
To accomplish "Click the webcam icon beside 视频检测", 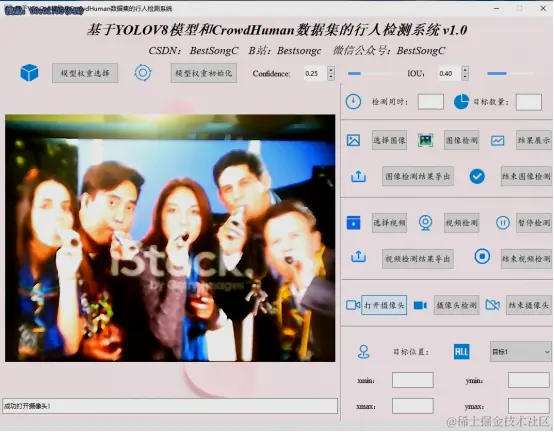I will point(425,223).
